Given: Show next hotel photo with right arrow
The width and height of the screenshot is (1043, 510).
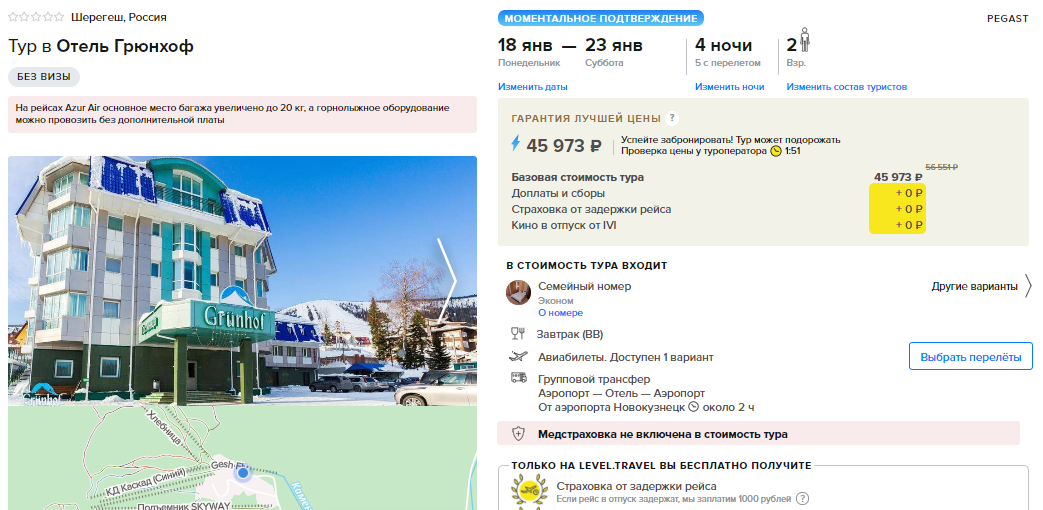Looking at the screenshot, I should coord(446,281).
